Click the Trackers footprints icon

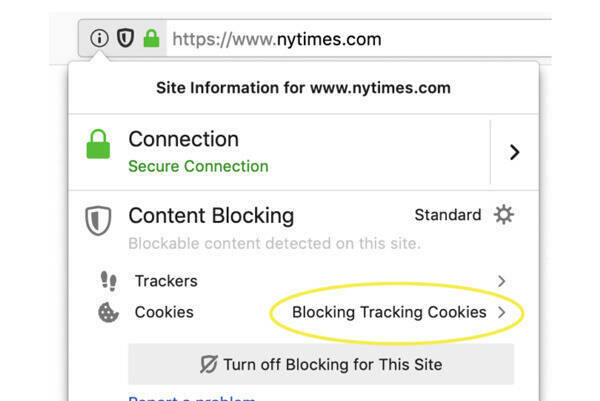click(108, 282)
